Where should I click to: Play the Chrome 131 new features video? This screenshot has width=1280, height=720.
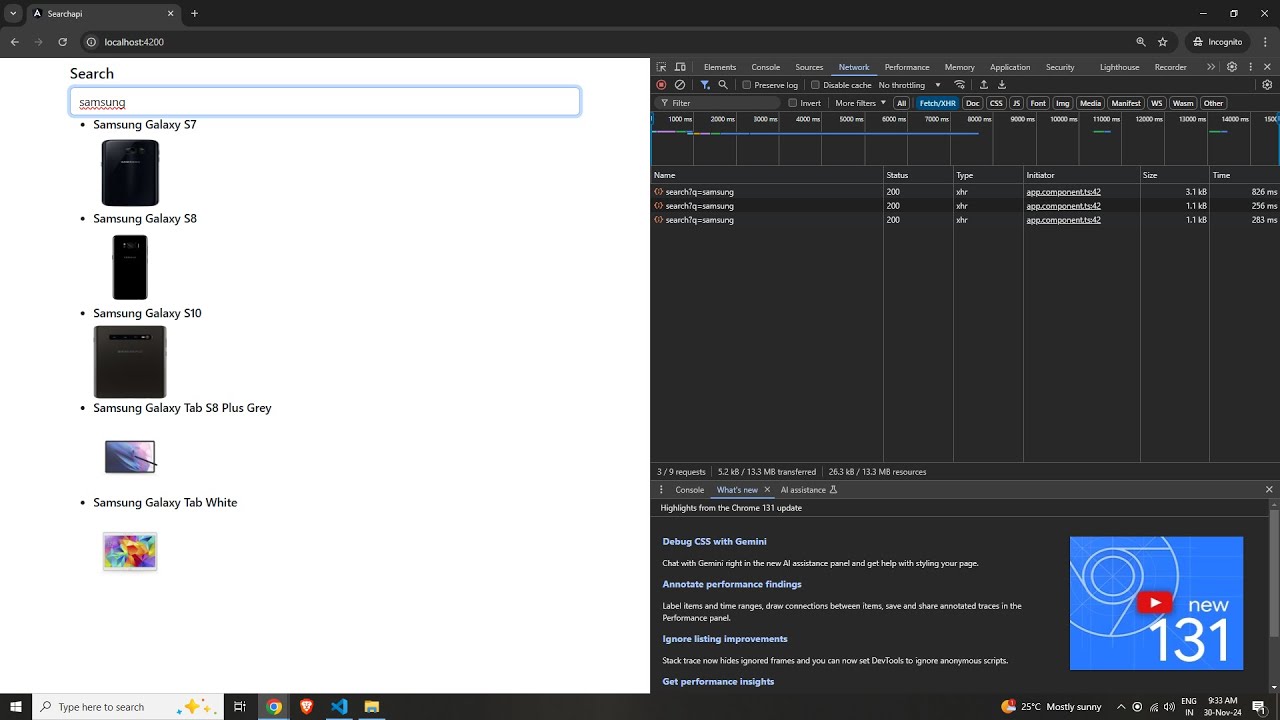(x=1155, y=603)
